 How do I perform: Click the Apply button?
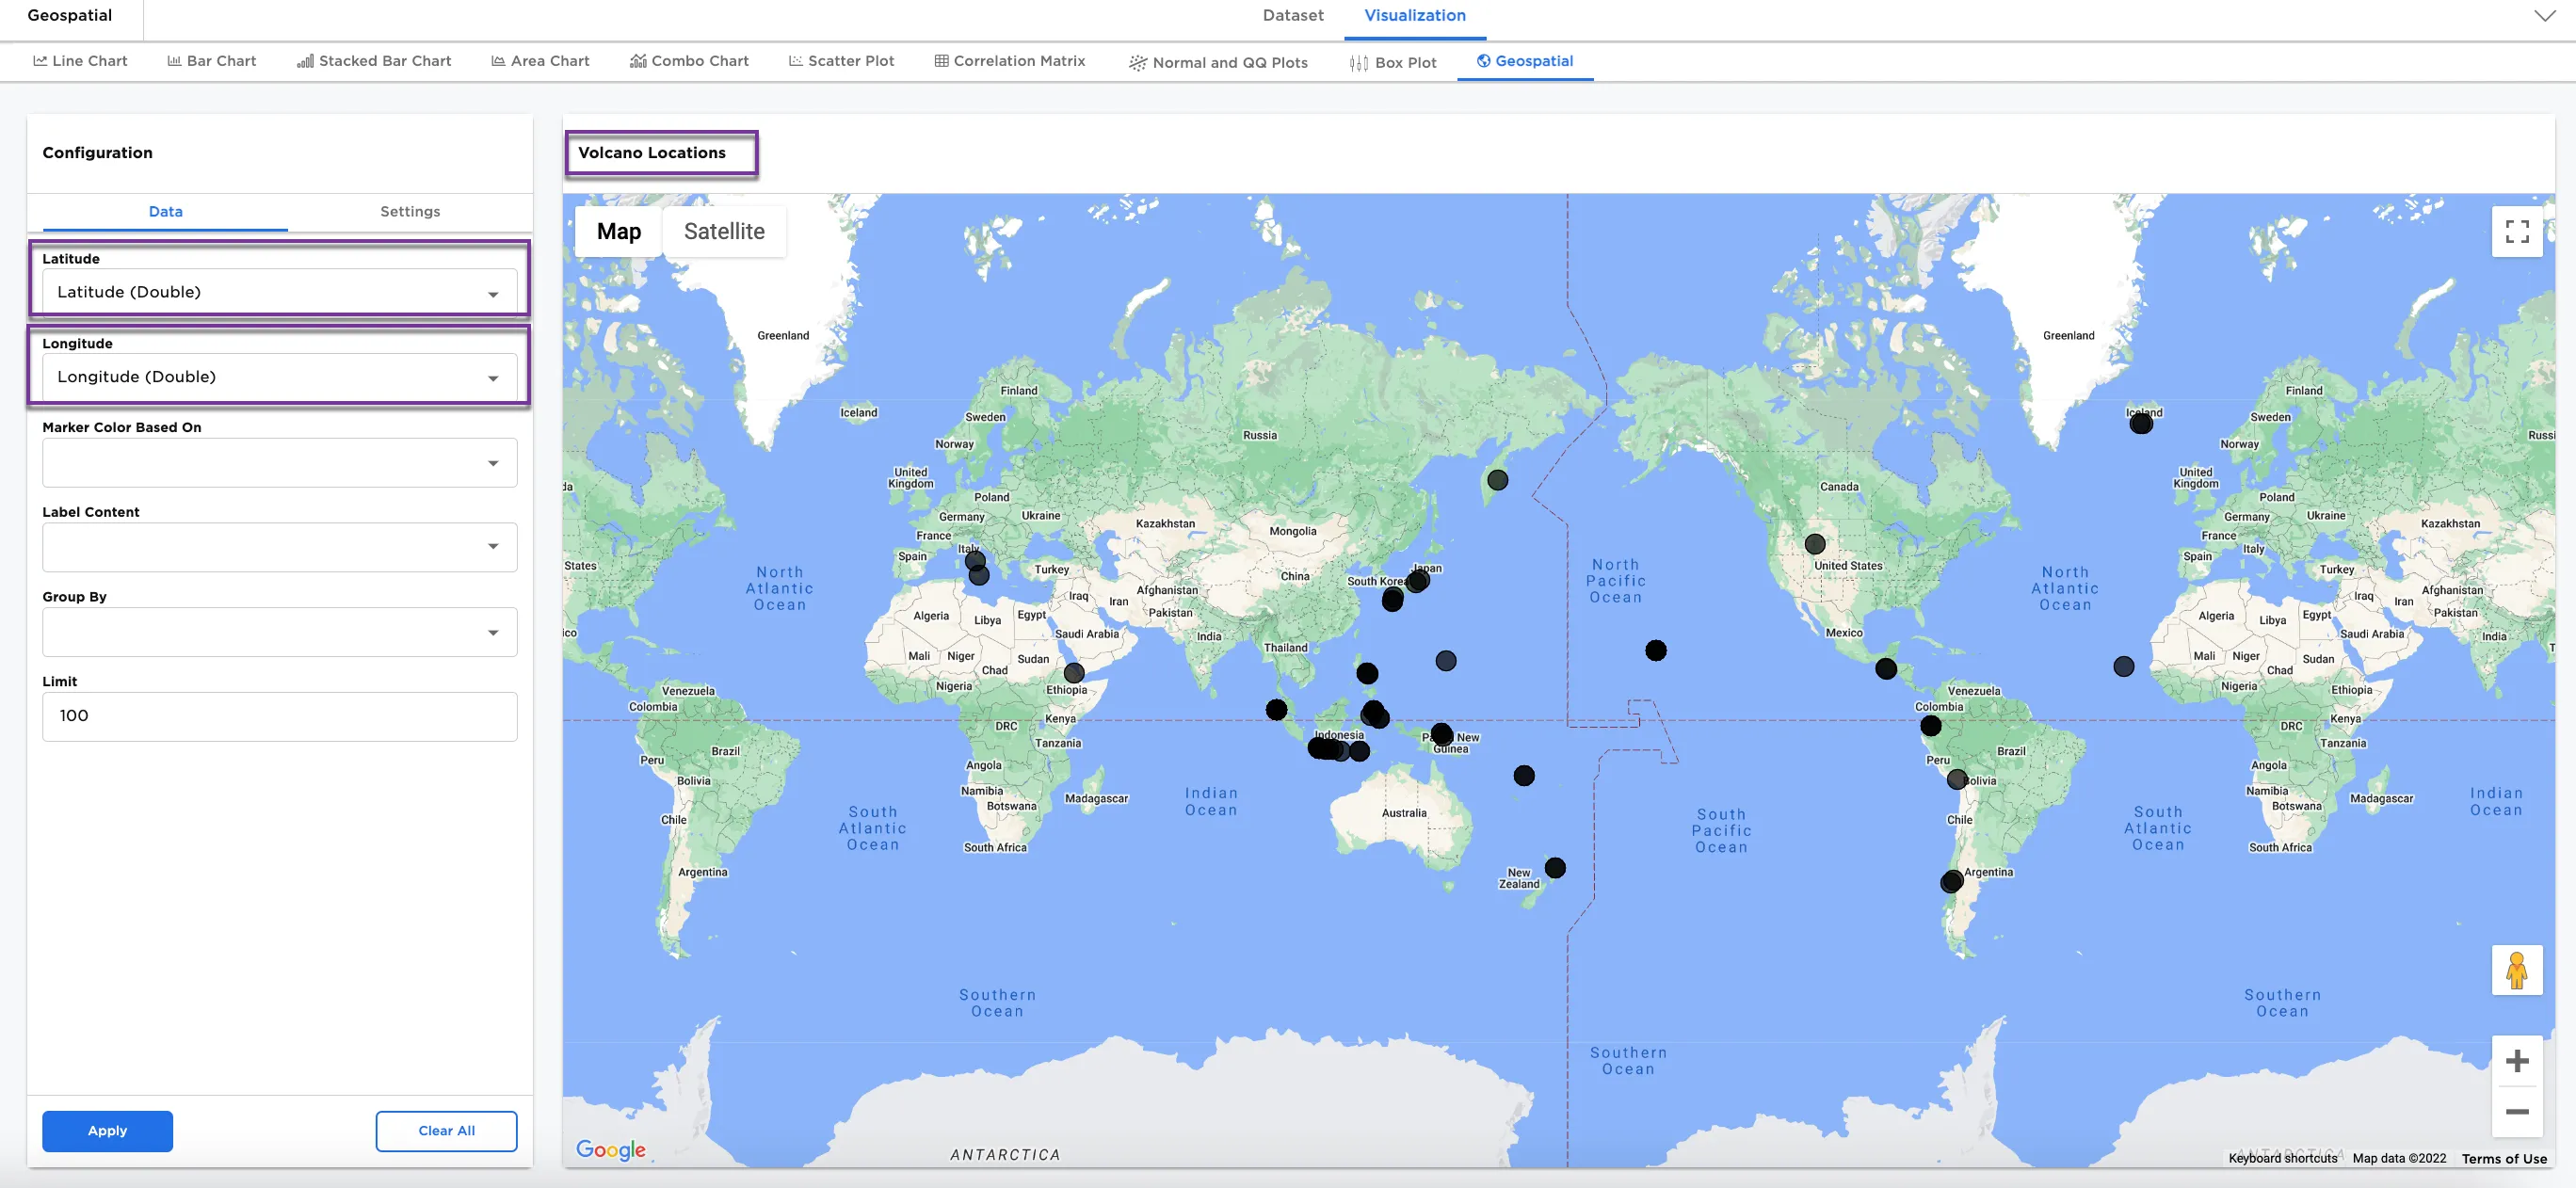point(107,1130)
